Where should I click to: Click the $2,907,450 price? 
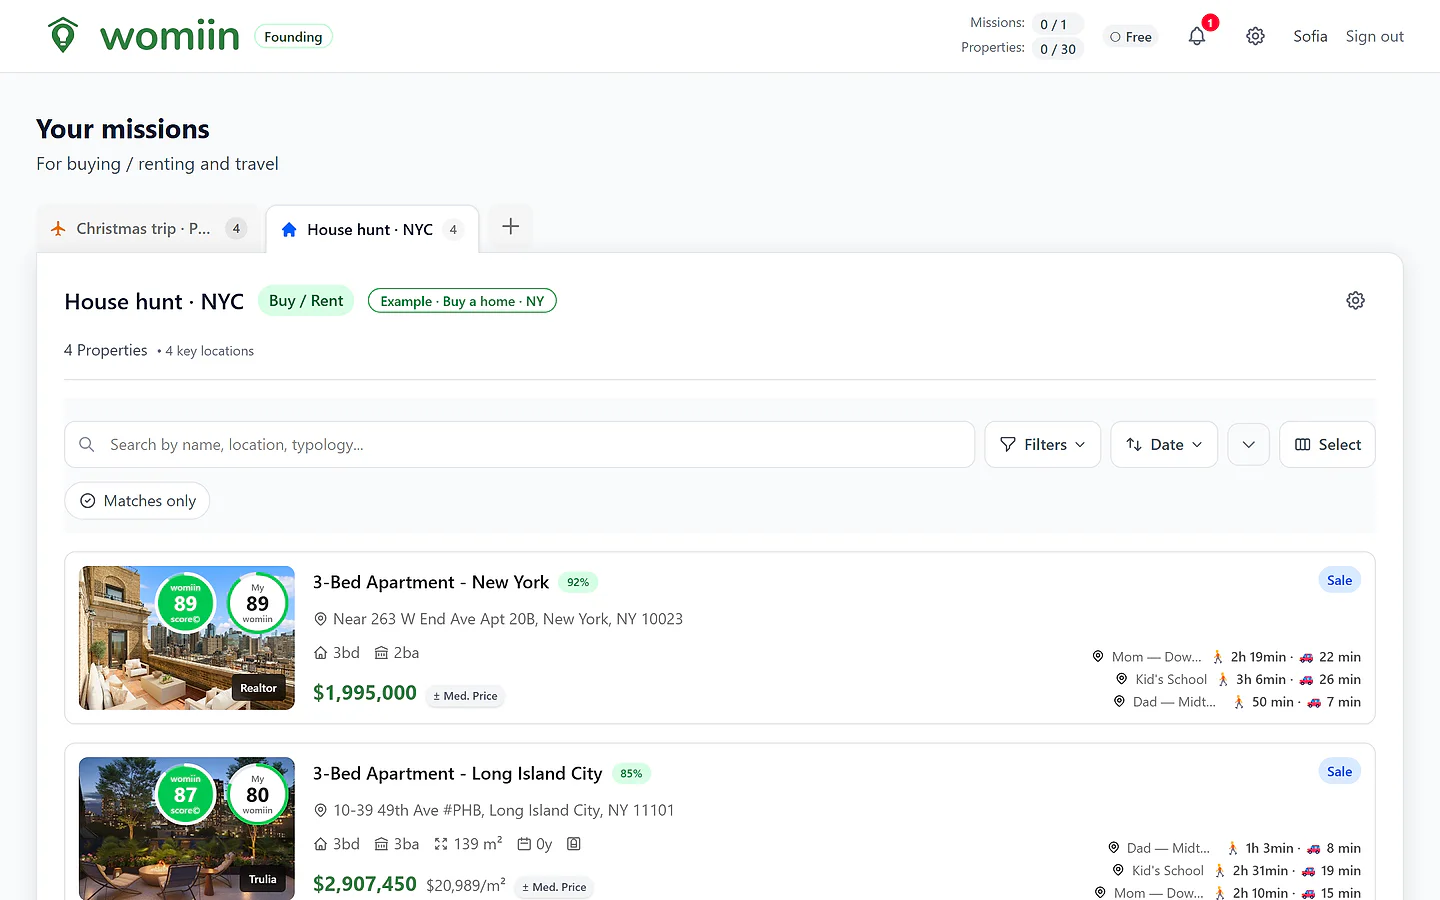tap(365, 883)
